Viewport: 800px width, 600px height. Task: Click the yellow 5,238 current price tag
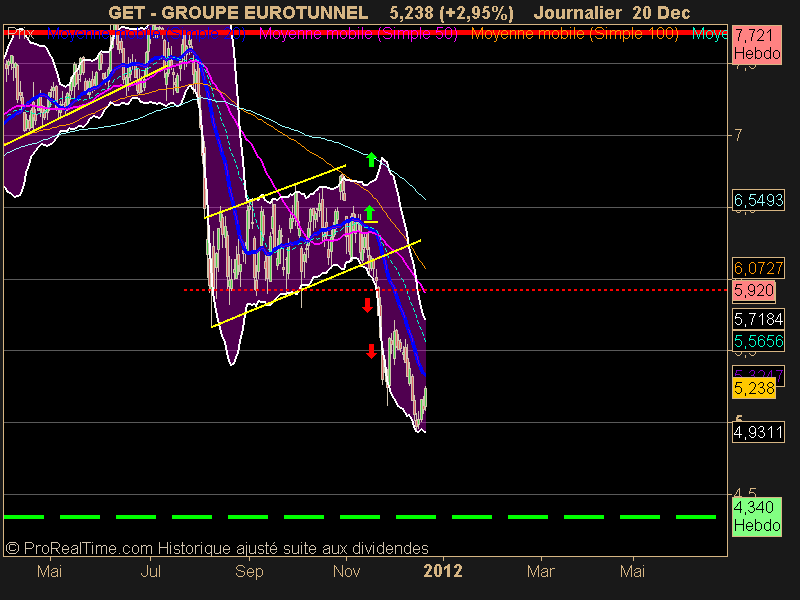[x=754, y=389]
